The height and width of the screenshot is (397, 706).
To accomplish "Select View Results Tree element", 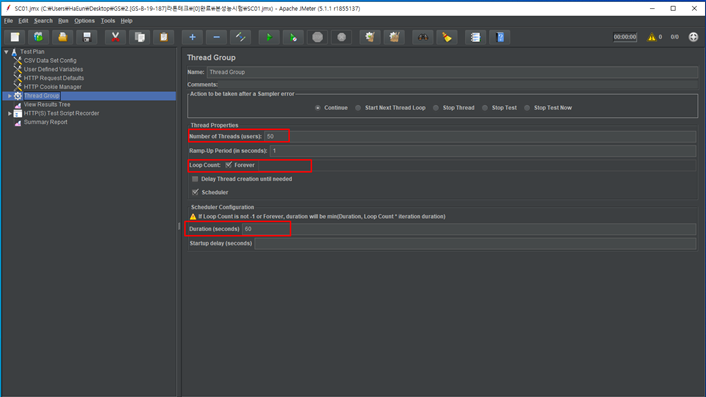I will point(47,104).
